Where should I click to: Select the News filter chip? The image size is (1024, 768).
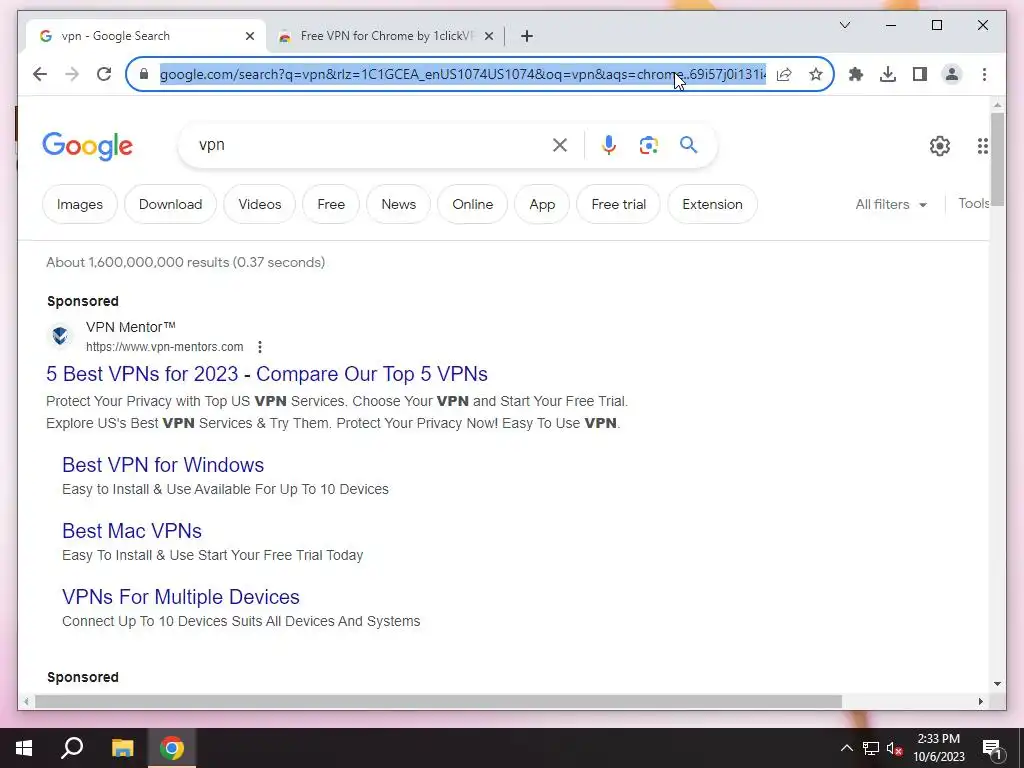pos(398,204)
